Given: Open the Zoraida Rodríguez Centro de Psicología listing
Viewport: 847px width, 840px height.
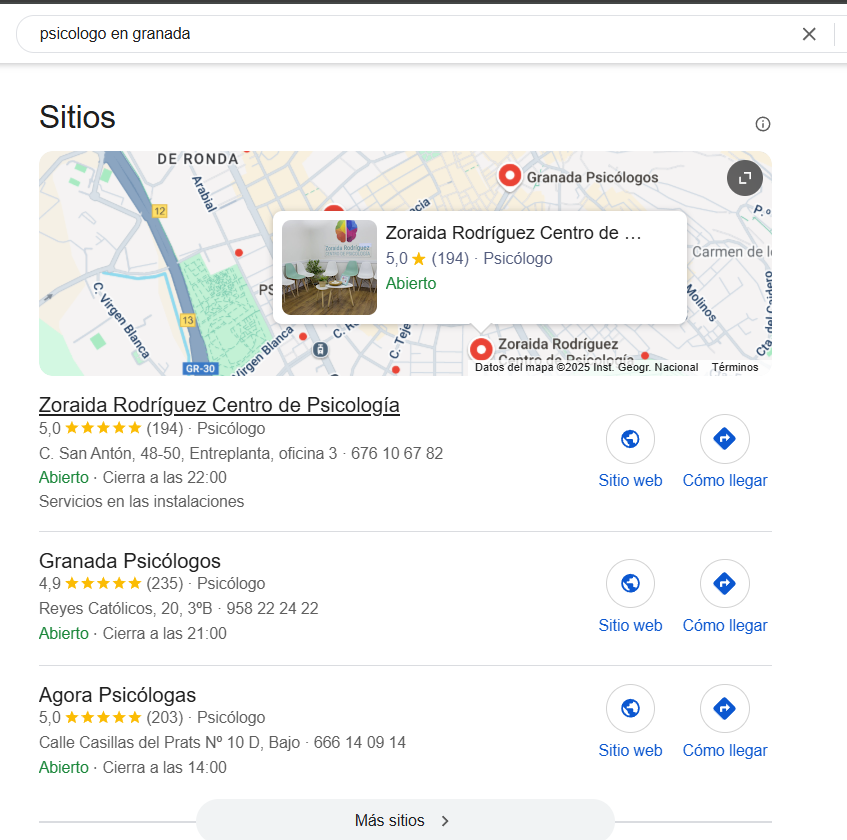Looking at the screenshot, I should pos(219,405).
